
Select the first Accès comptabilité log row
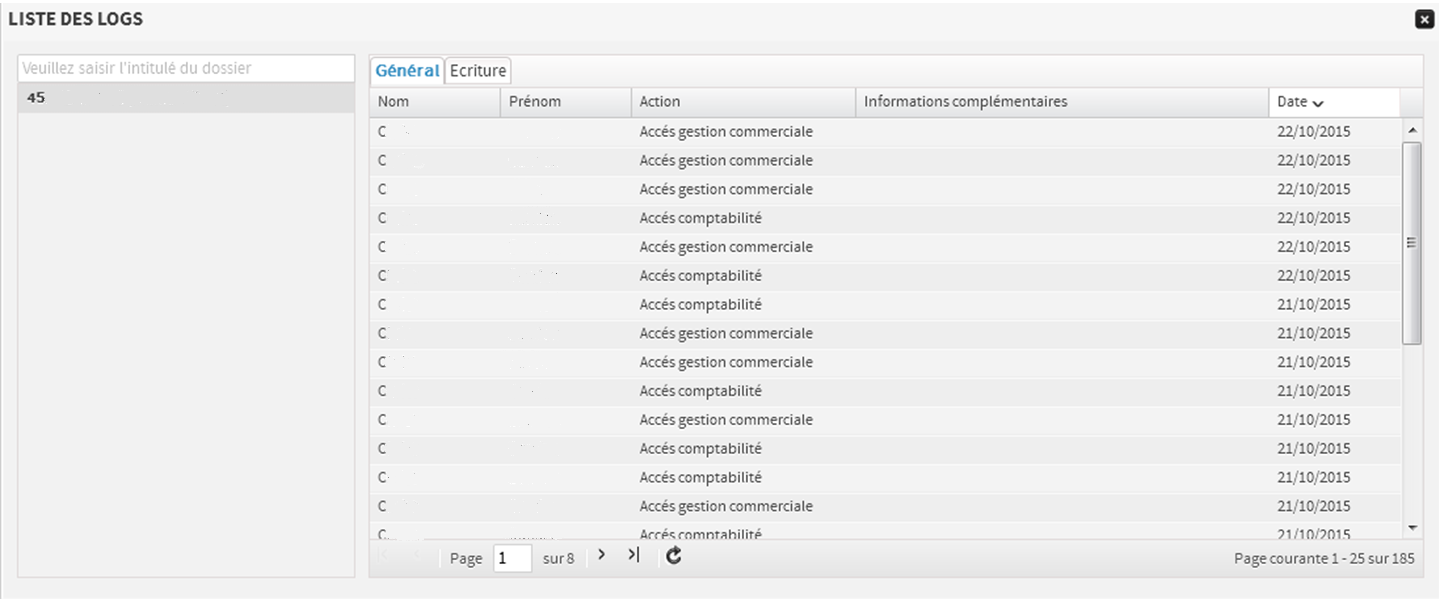(700, 218)
